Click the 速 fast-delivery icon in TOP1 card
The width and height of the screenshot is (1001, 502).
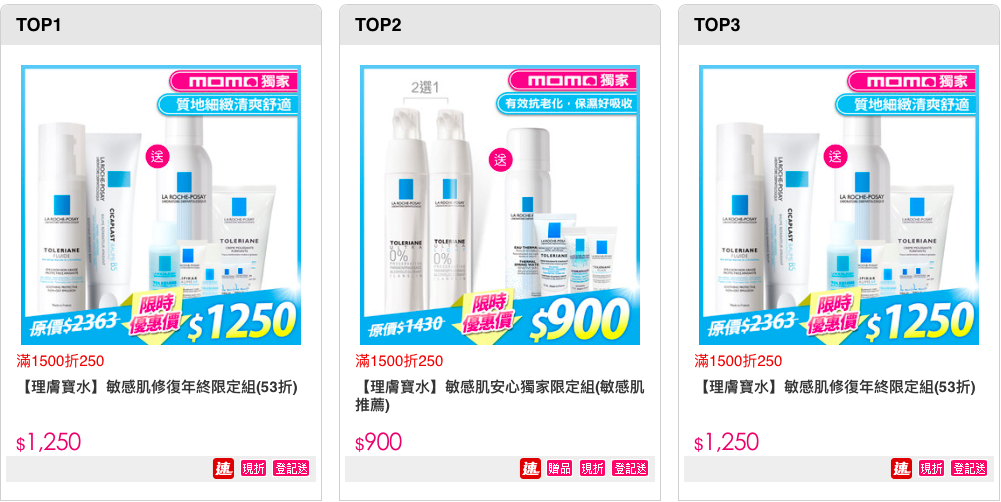point(223,469)
